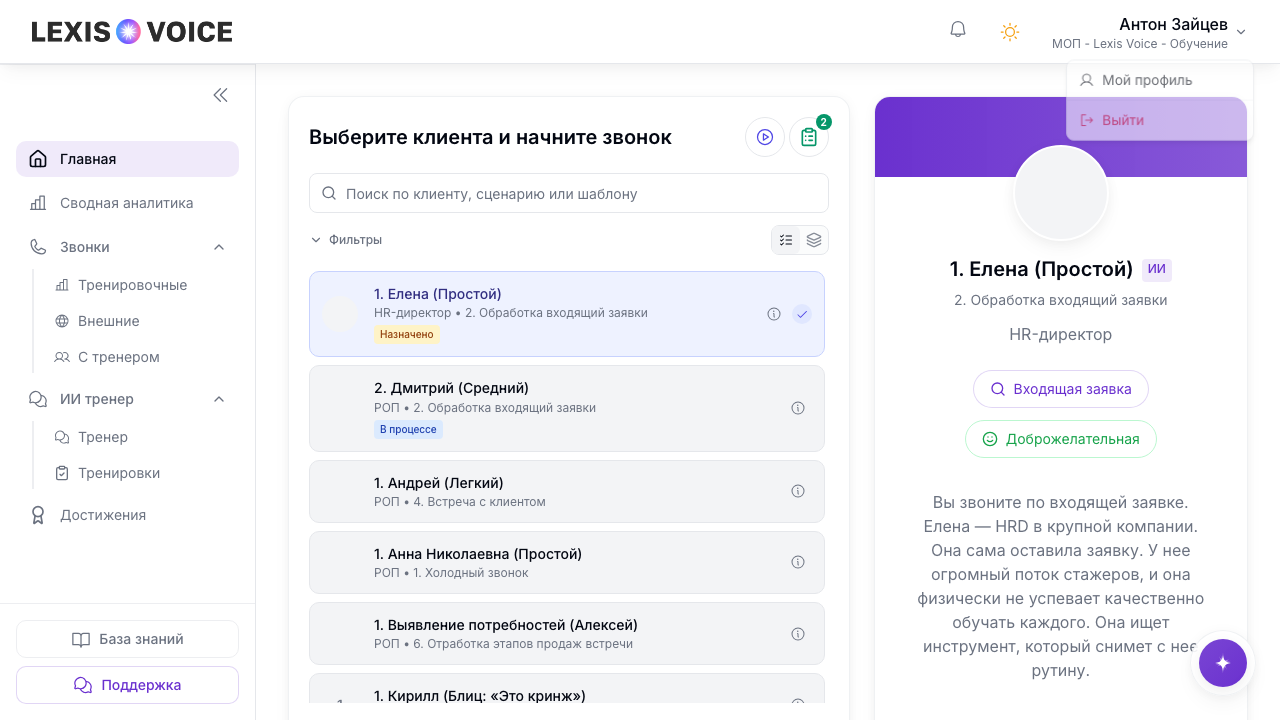The image size is (1280, 720).
Task: Open the AI assistant sparkle button
Action: click(1222, 662)
